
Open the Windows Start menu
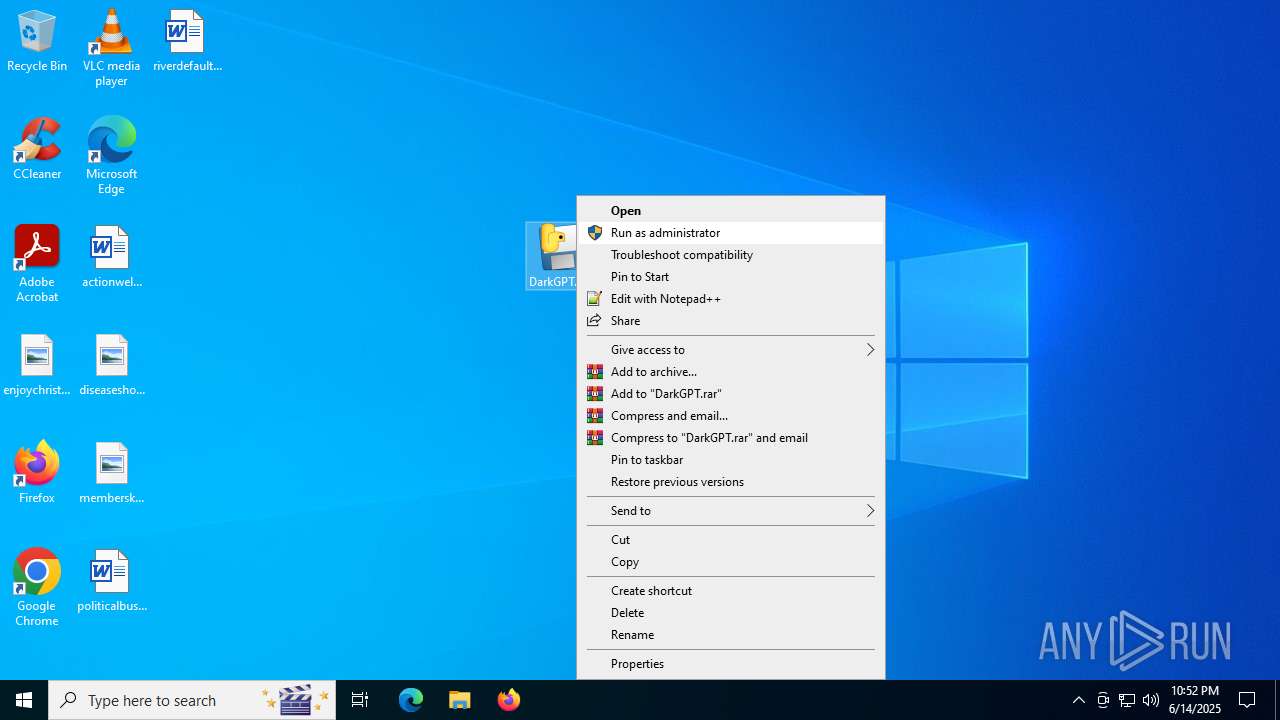pyautogui.click(x=24, y=700)
